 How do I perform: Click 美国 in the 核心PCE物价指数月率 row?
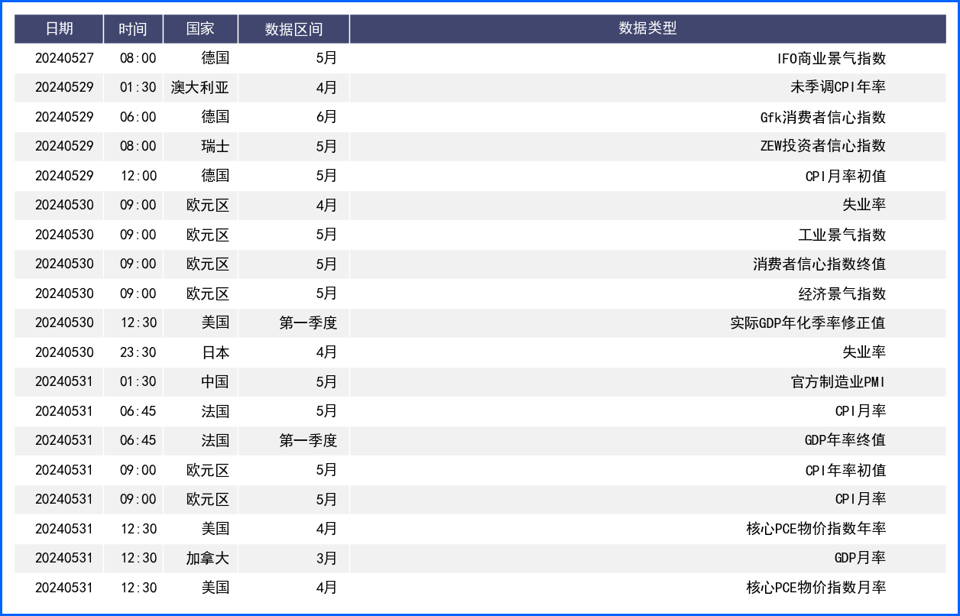[215, 587]
